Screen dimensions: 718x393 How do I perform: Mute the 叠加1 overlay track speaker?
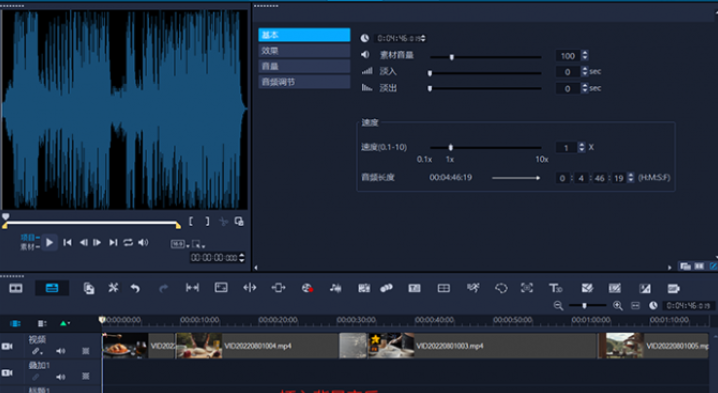tap(60, 377)
